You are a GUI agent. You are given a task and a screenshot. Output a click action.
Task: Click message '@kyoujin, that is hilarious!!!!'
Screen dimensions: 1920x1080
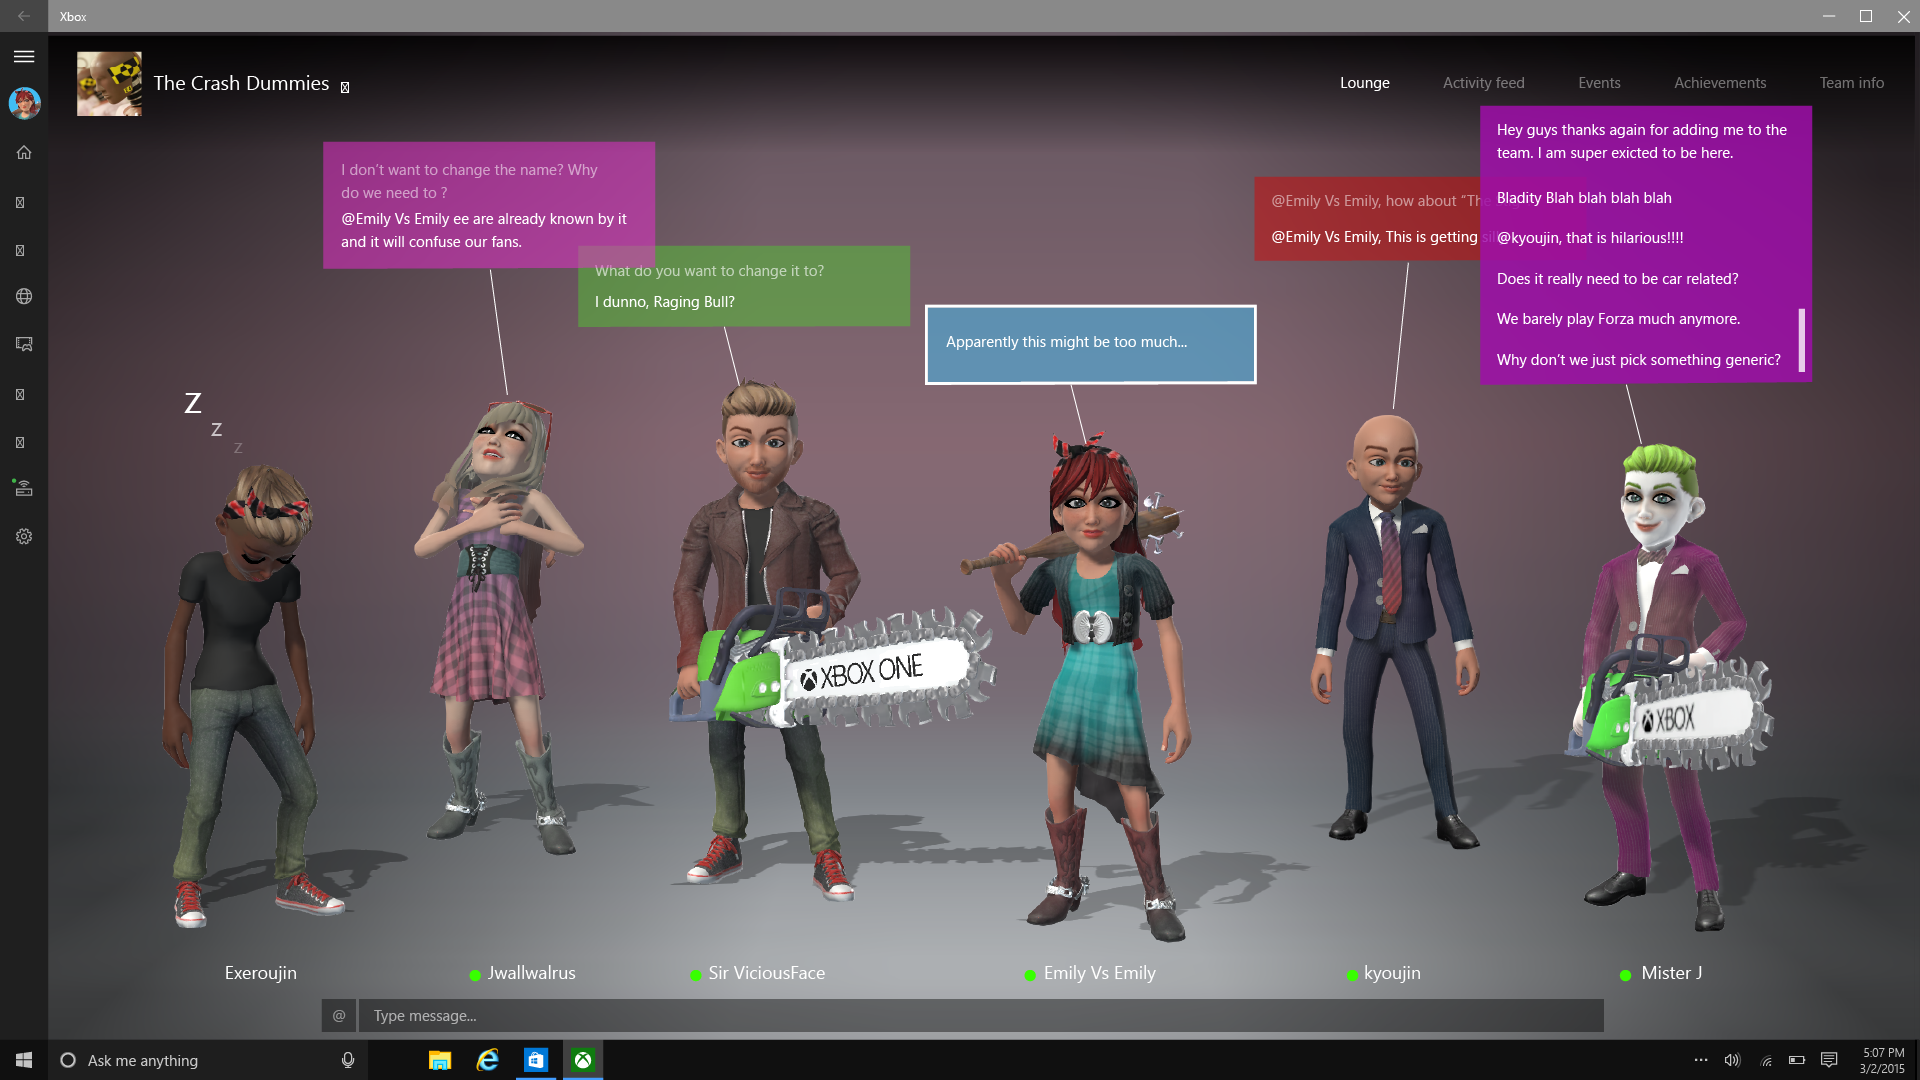click(1590, 238)
